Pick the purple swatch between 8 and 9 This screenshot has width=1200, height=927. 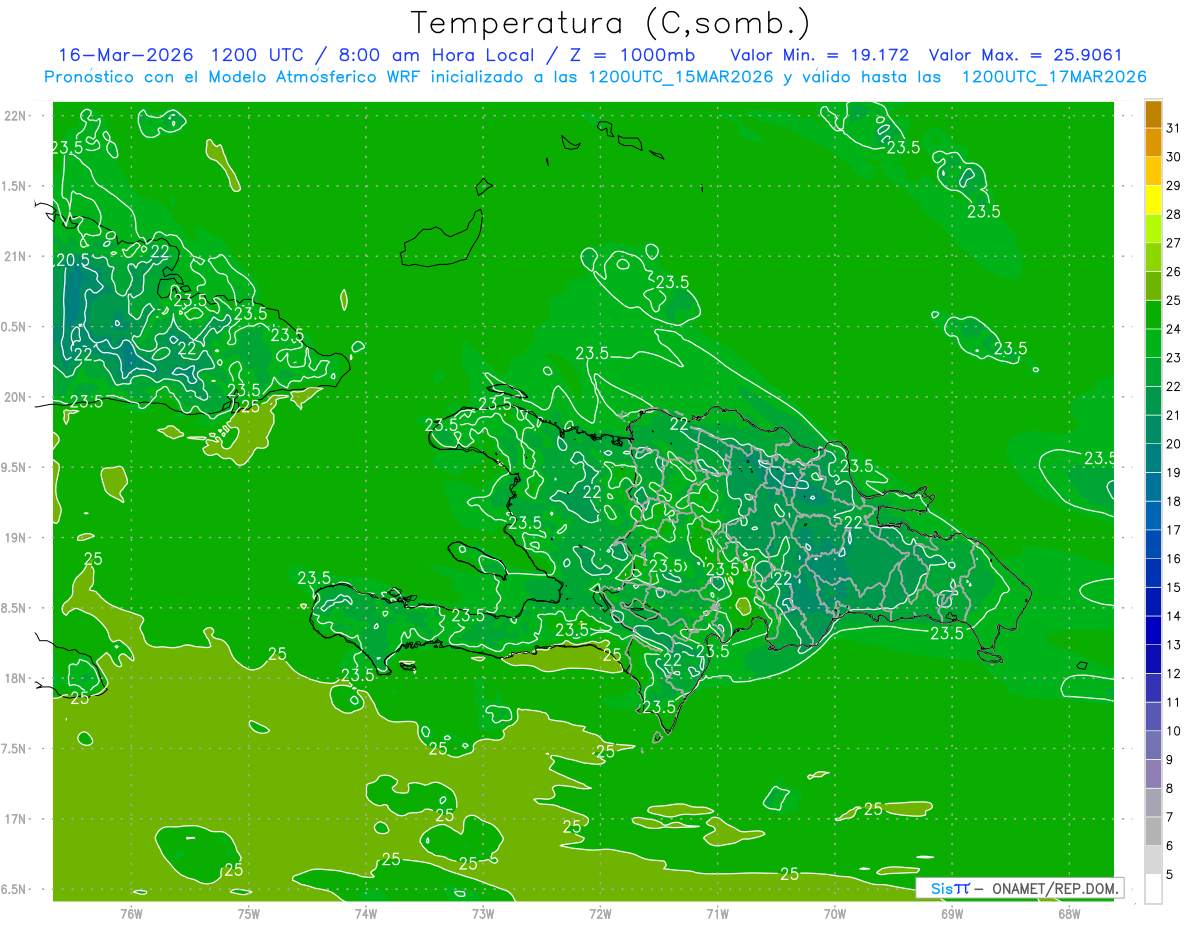point(1153,774)
